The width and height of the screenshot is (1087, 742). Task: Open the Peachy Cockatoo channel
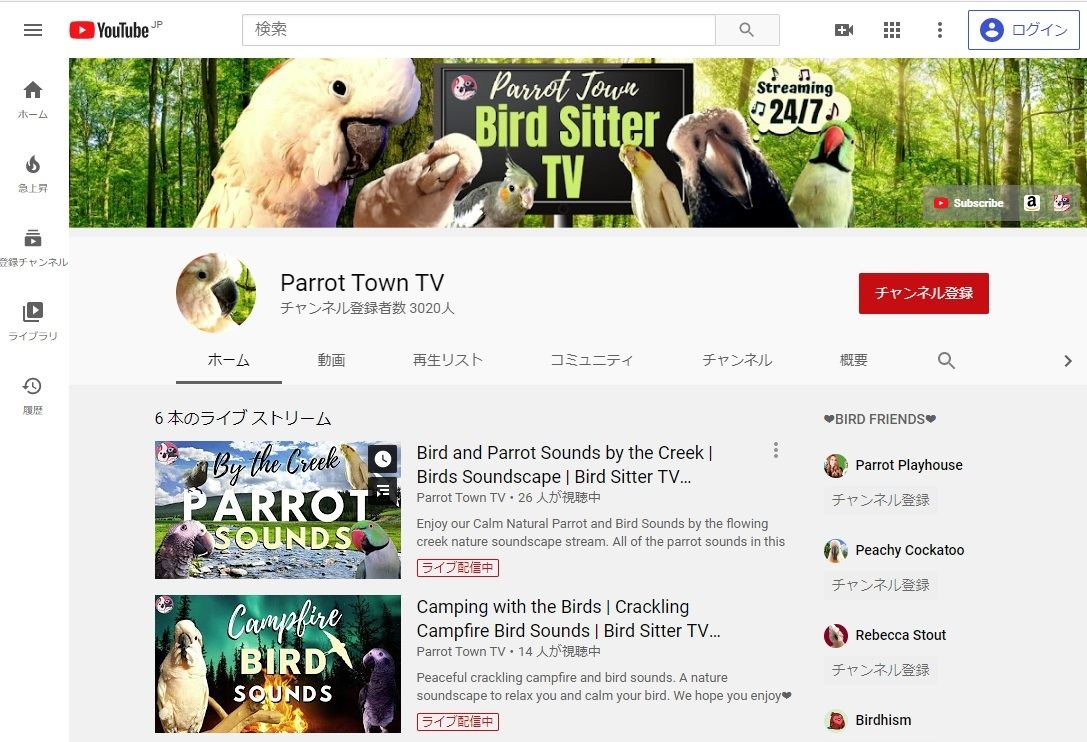point(910,551)
